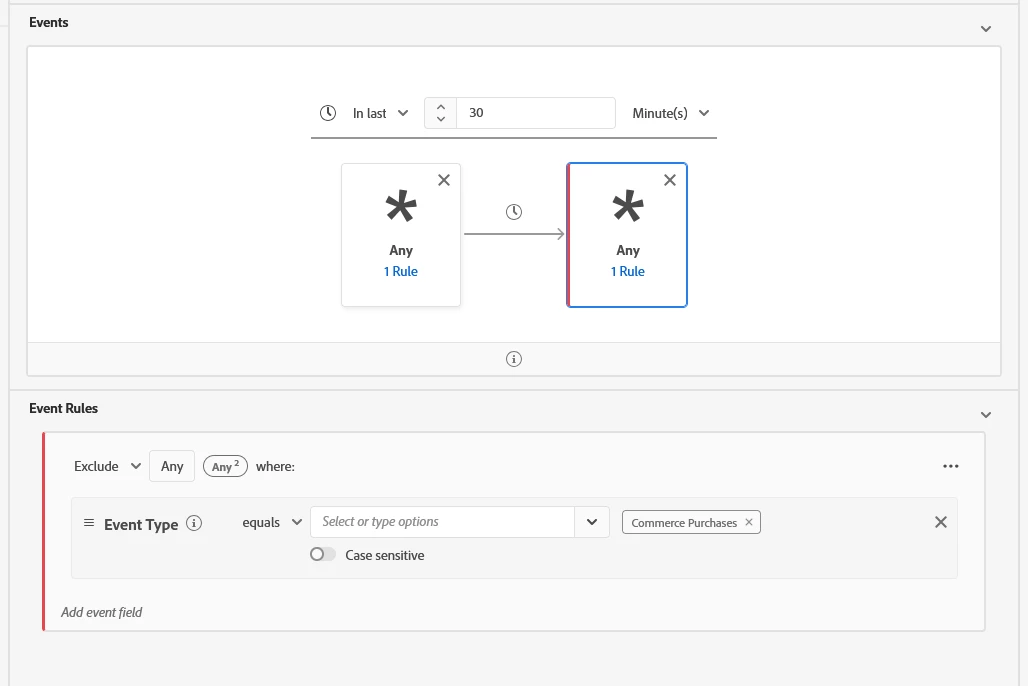Grab the drag handle beside Event Type
Image resolution: width=1028 pixels, height=686 pixels.
pos(89,523)
